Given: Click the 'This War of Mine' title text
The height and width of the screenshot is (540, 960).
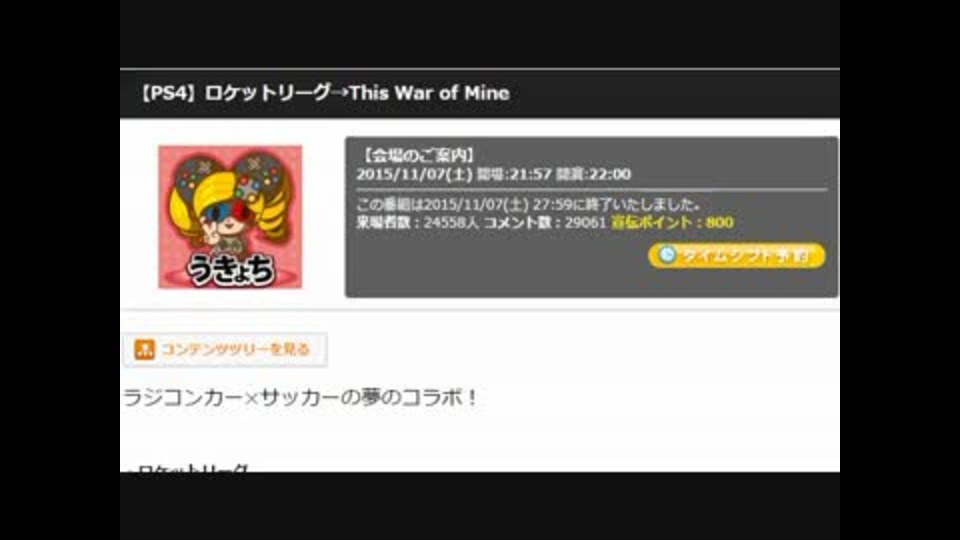Looking at the screenshot, I should point(429,93).
